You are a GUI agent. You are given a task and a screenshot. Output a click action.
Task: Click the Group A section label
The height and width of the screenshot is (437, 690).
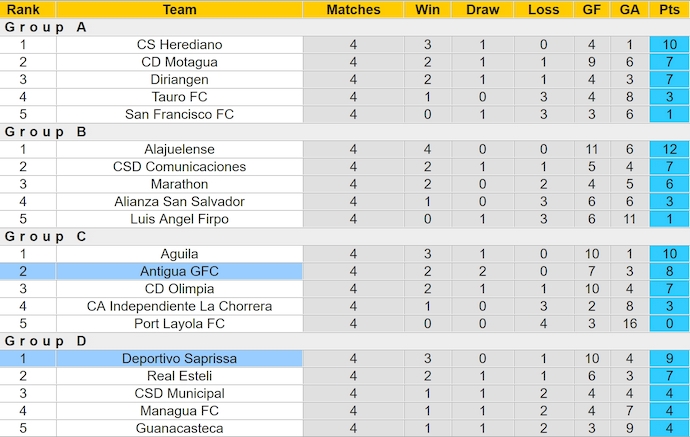[46, 27]
